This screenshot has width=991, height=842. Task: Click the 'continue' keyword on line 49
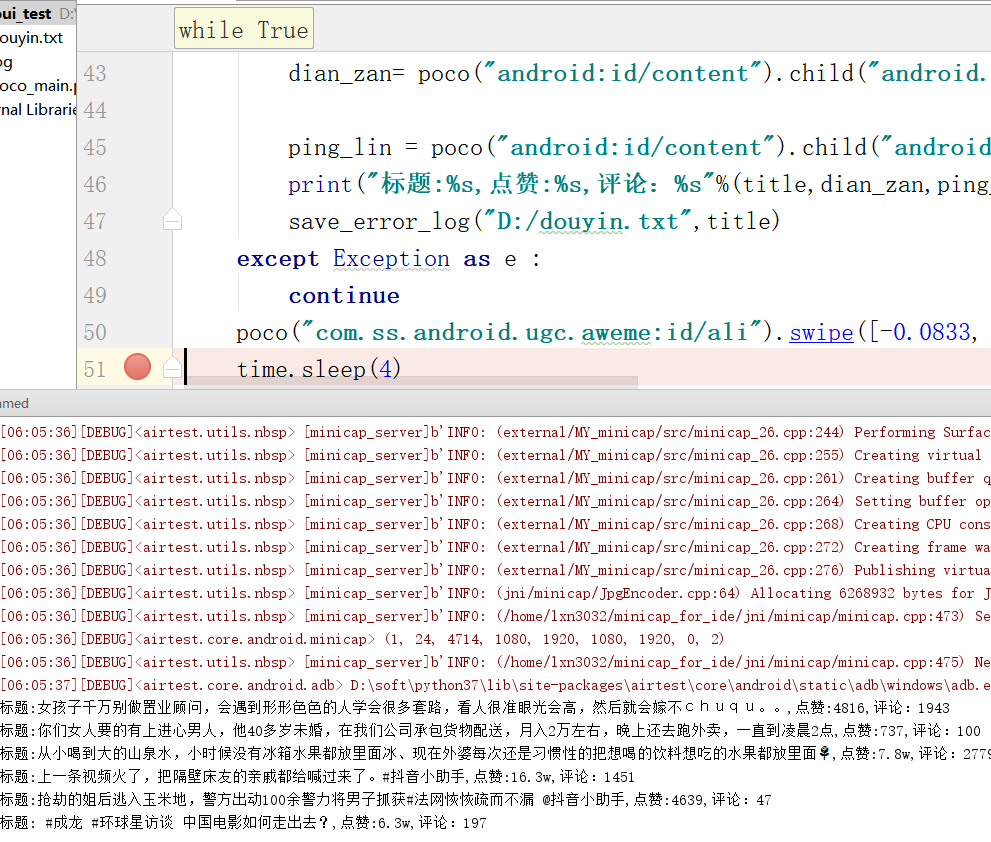pos(344,295)
